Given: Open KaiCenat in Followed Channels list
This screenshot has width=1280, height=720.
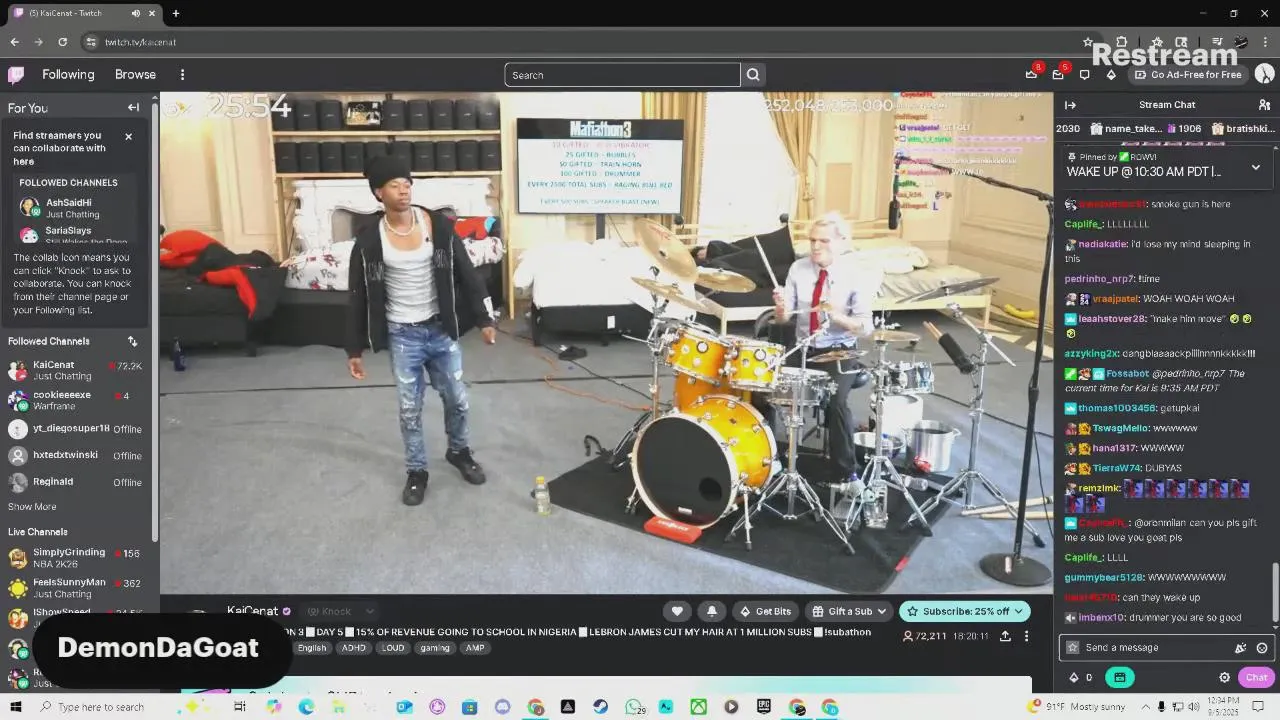Looking at the screenshot, I should 75,370.
